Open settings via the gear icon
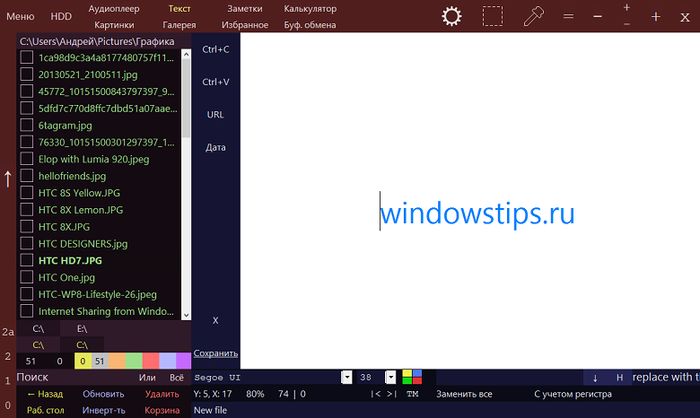700x418 pixels. 452,16
